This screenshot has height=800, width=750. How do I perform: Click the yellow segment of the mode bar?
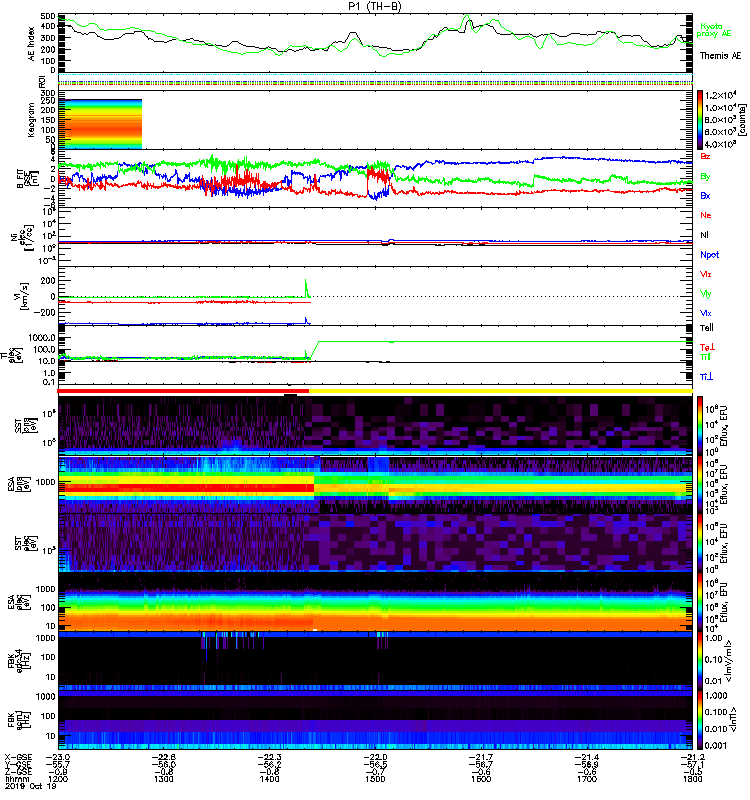pyautogui.click(x=501, y=391)
